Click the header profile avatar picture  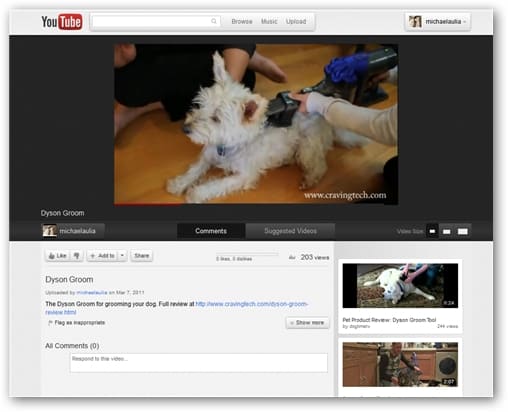415,22
